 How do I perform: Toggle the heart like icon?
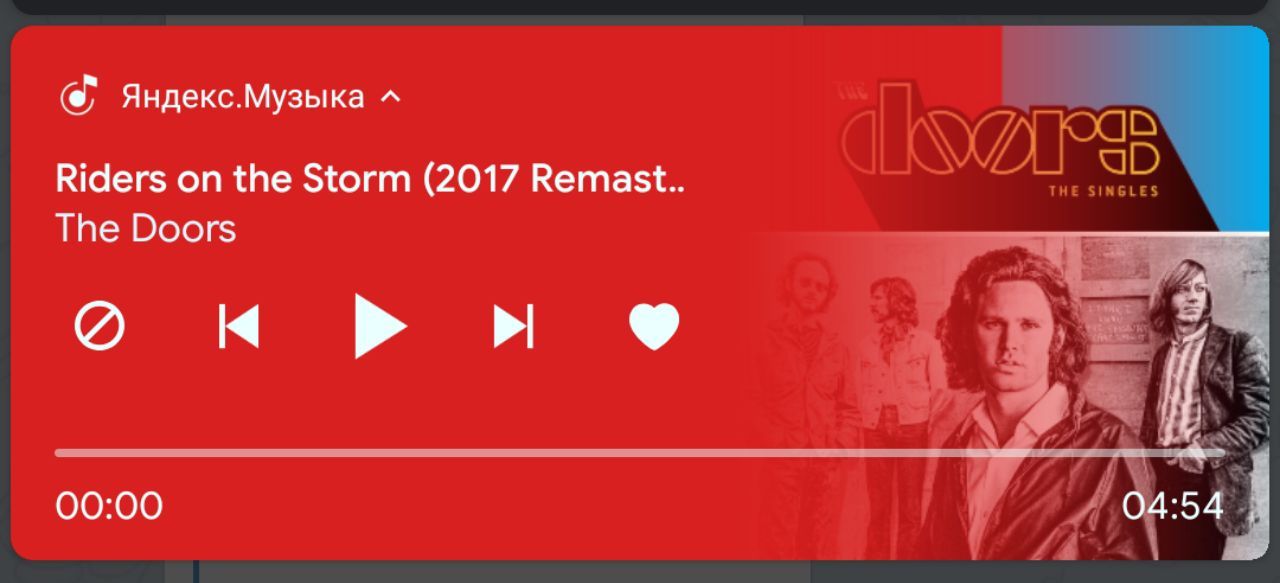point(654,327)
